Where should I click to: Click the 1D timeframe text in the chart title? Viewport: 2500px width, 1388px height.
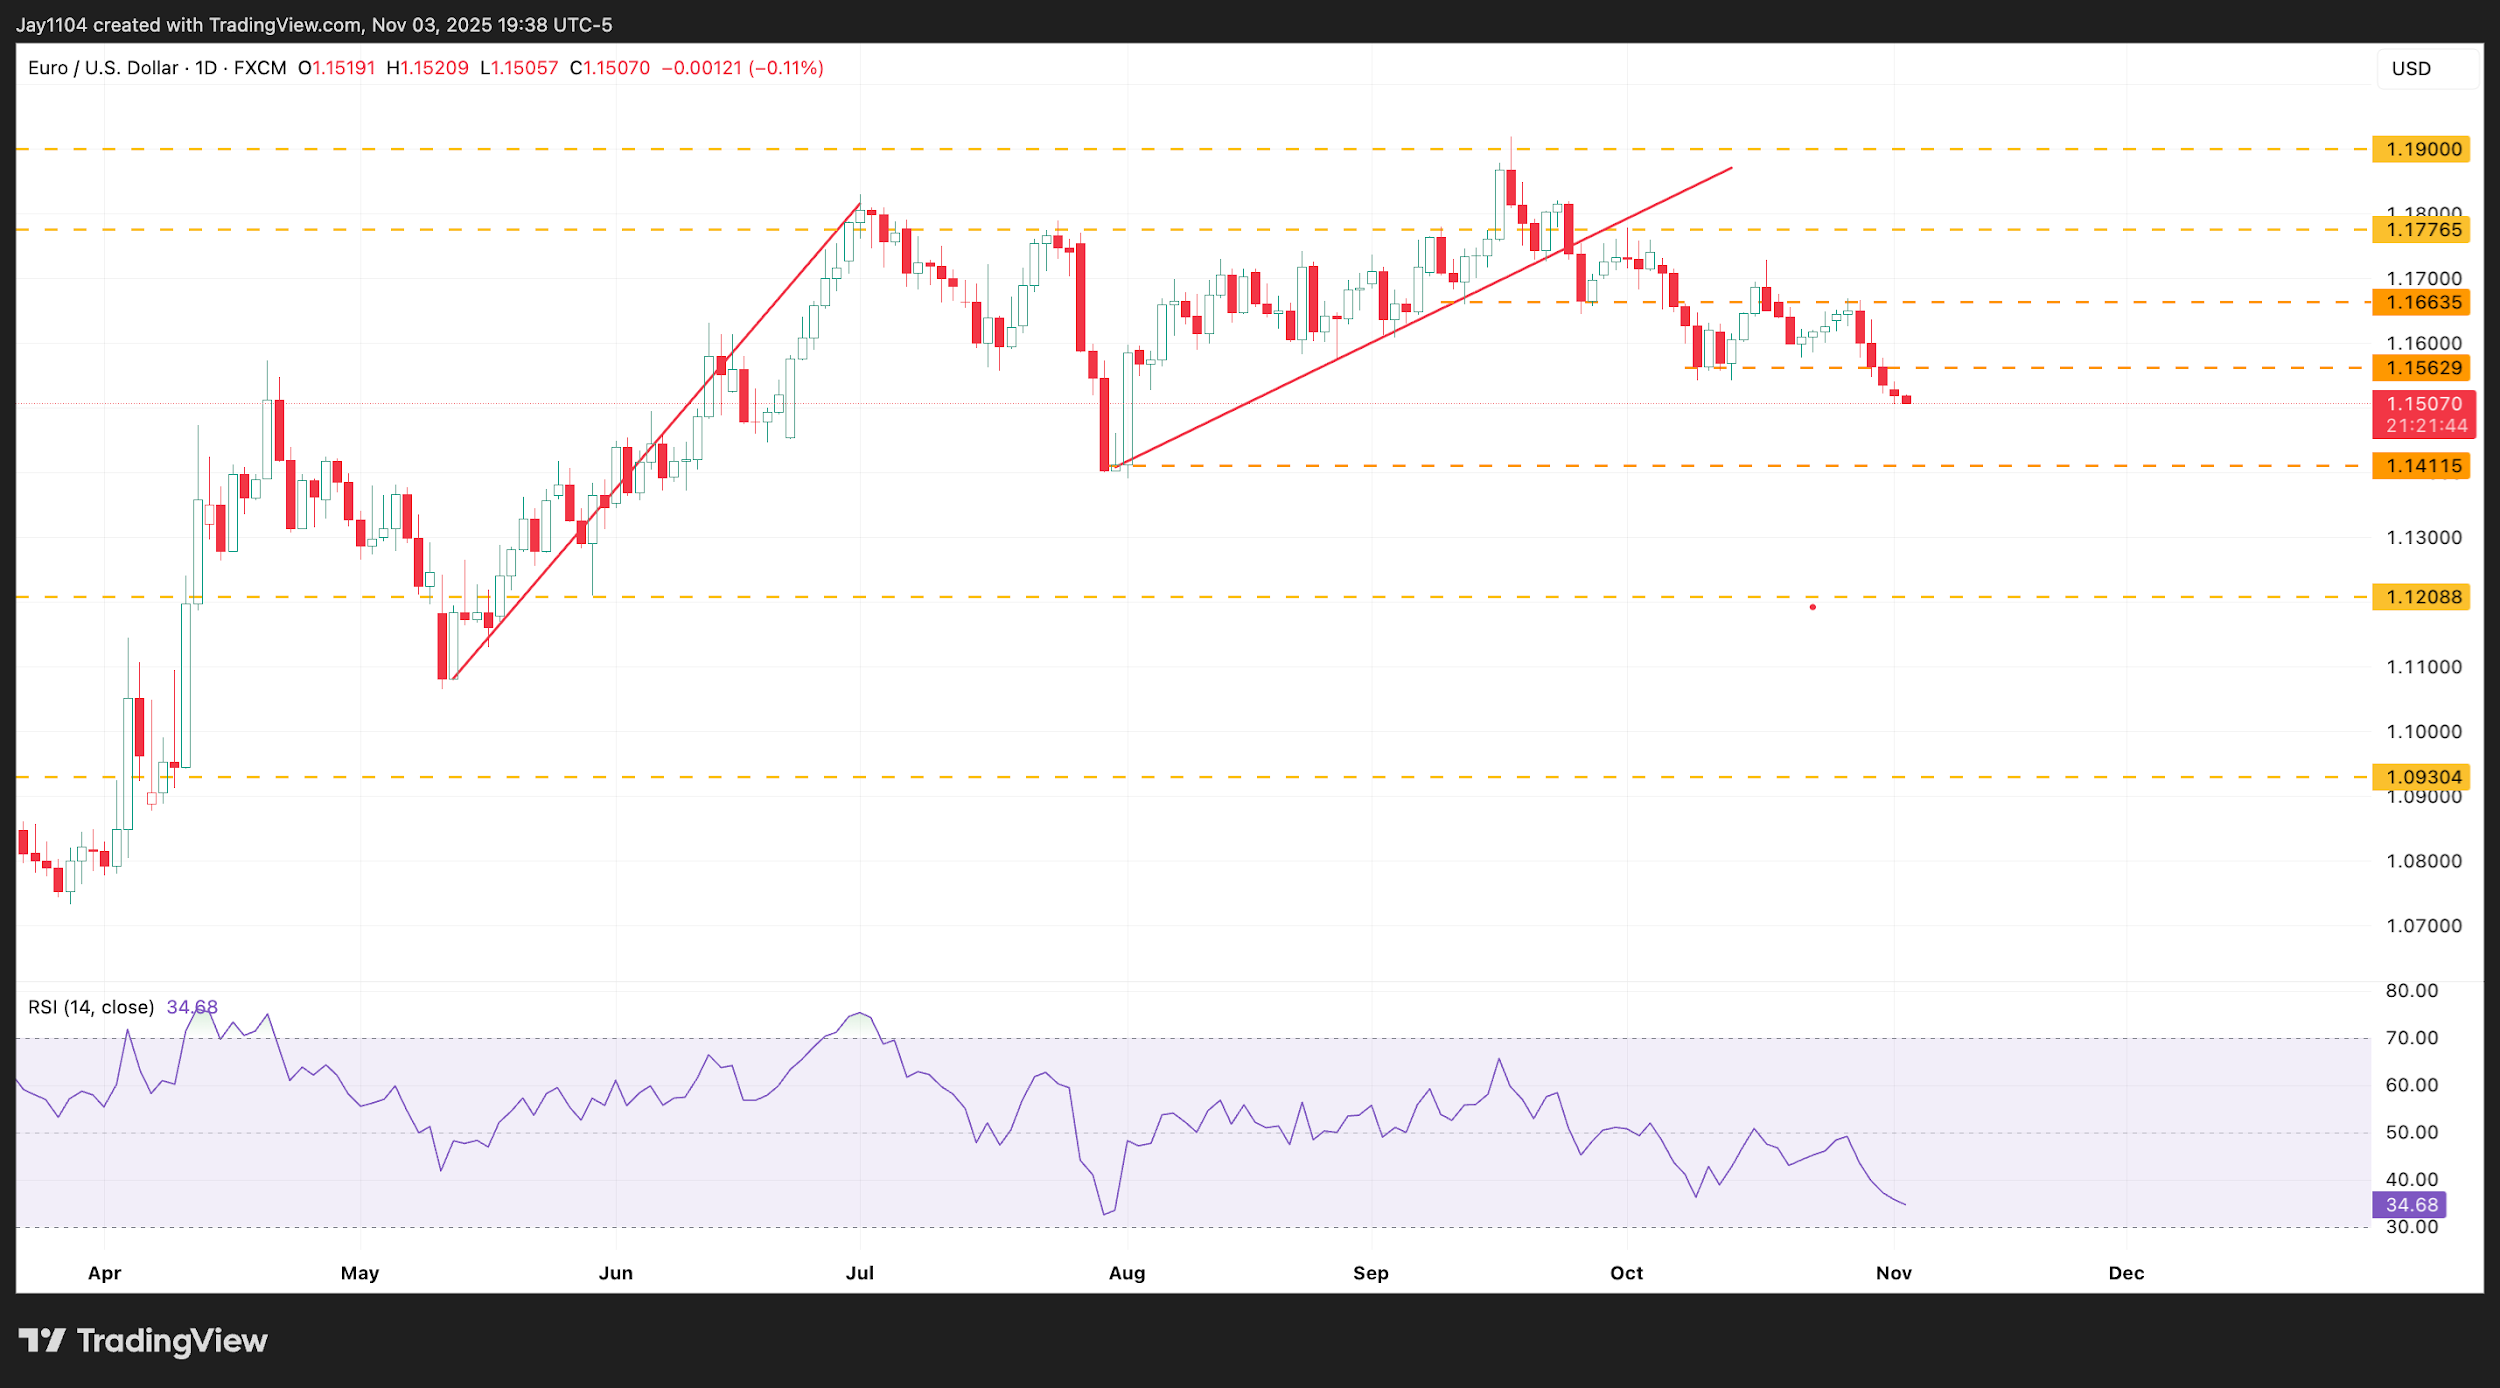tap(206, 68)
